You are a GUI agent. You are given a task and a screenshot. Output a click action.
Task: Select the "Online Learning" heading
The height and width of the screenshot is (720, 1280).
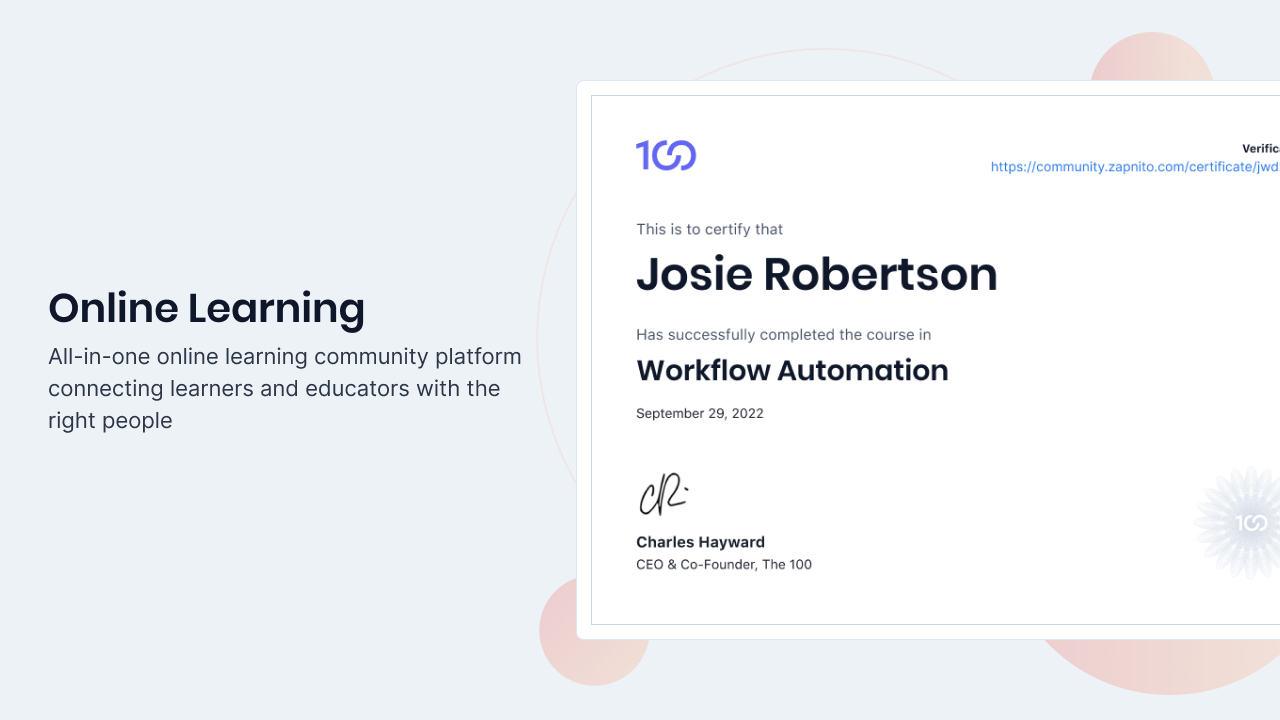(x=207, y=308)
